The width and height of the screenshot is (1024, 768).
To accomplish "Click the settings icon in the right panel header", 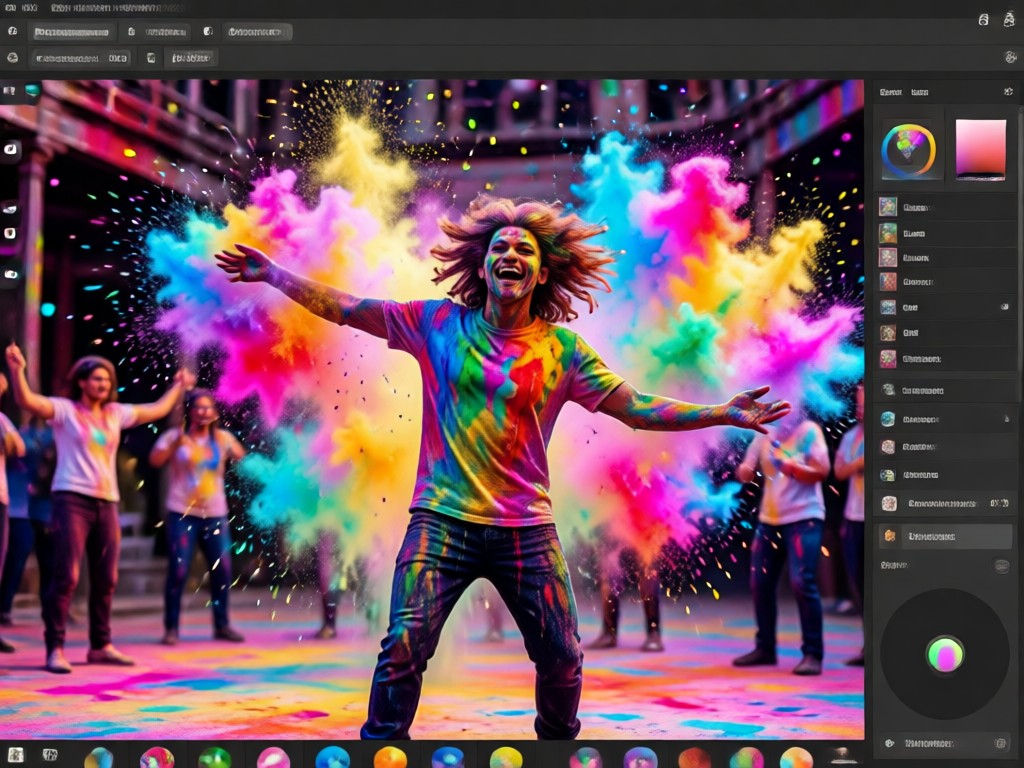I will (1008, 92).
